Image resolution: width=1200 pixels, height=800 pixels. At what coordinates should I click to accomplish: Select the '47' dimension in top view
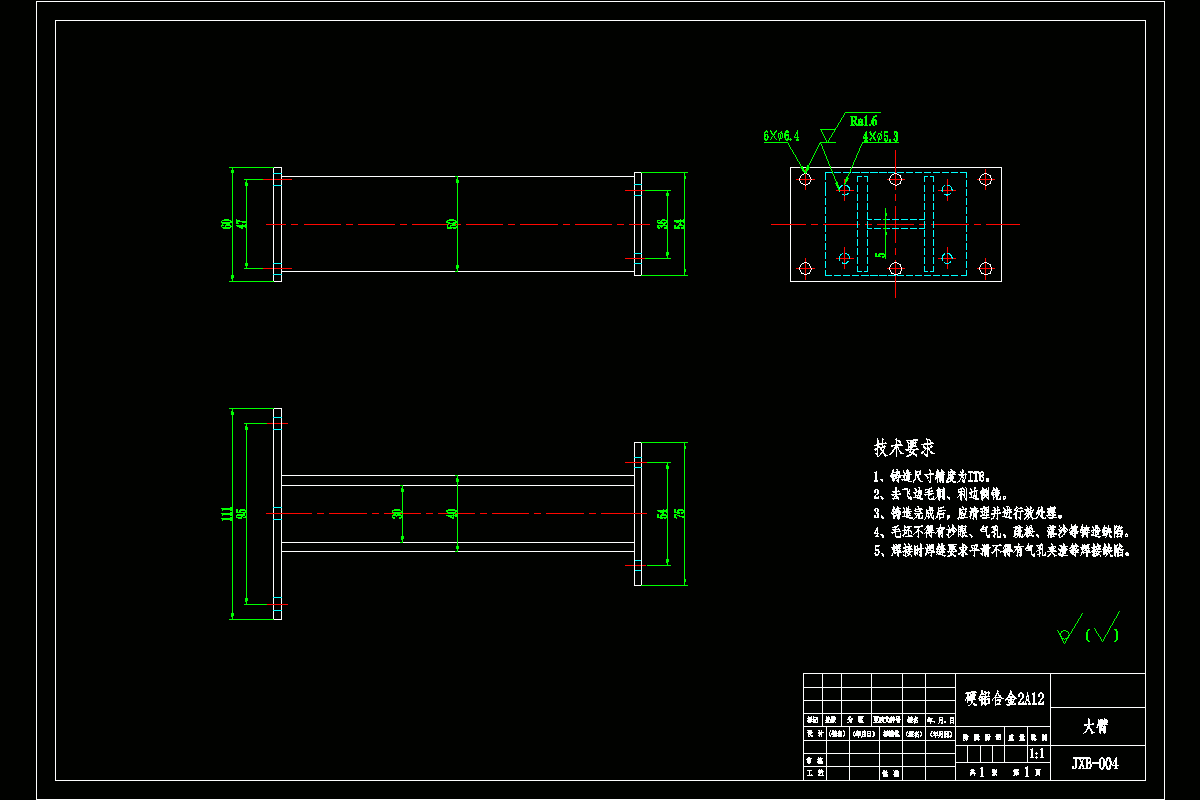(241, 224)
